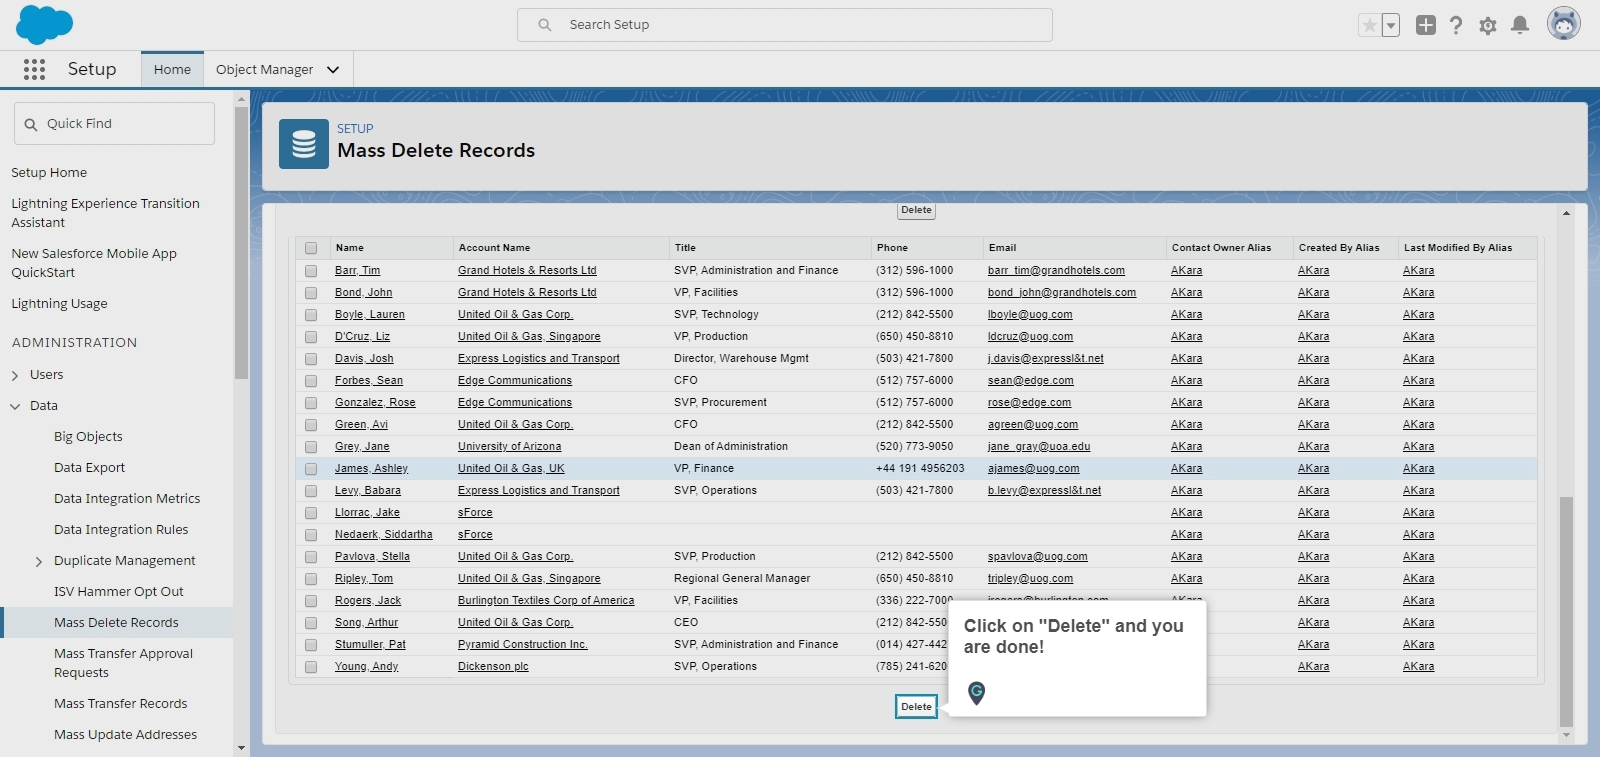Check the James, Ashley row checkbox
The height and width of the screenshot is (757, 1600).
(x=311, y=469)
